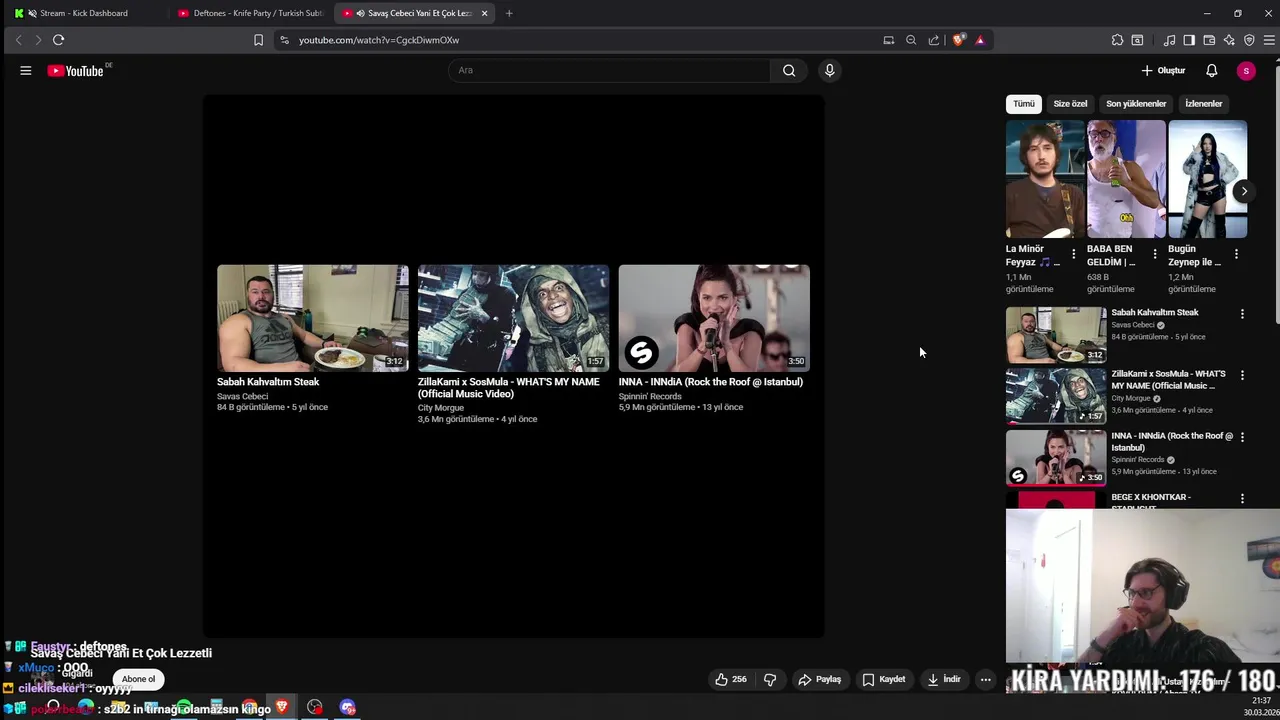
Task: Open the Brave Rewards triangle icon
Action: pos(980,40)
